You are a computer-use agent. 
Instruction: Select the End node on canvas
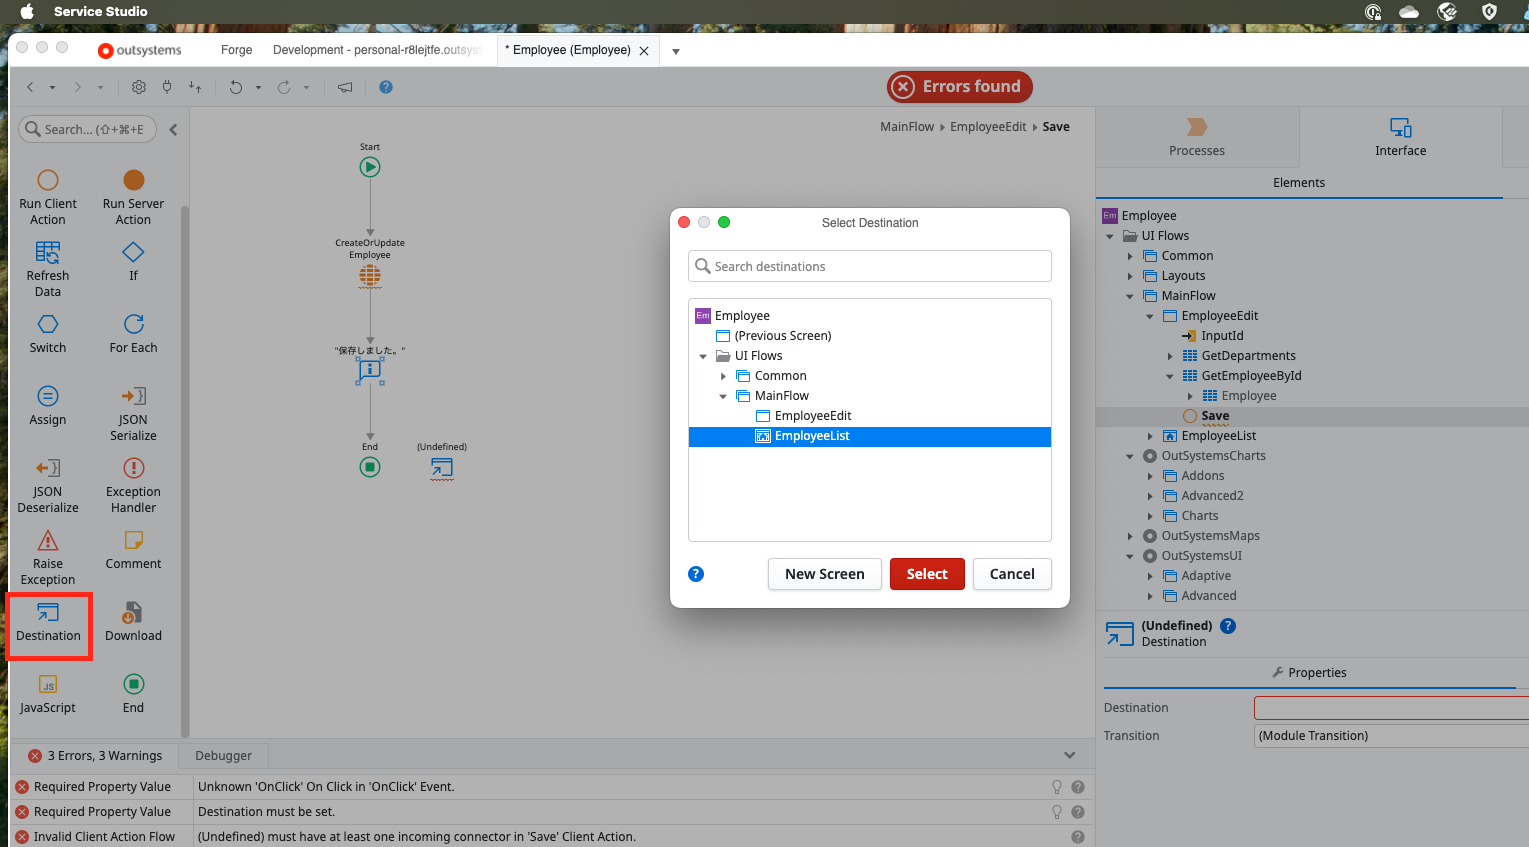(x=370, y=467)
